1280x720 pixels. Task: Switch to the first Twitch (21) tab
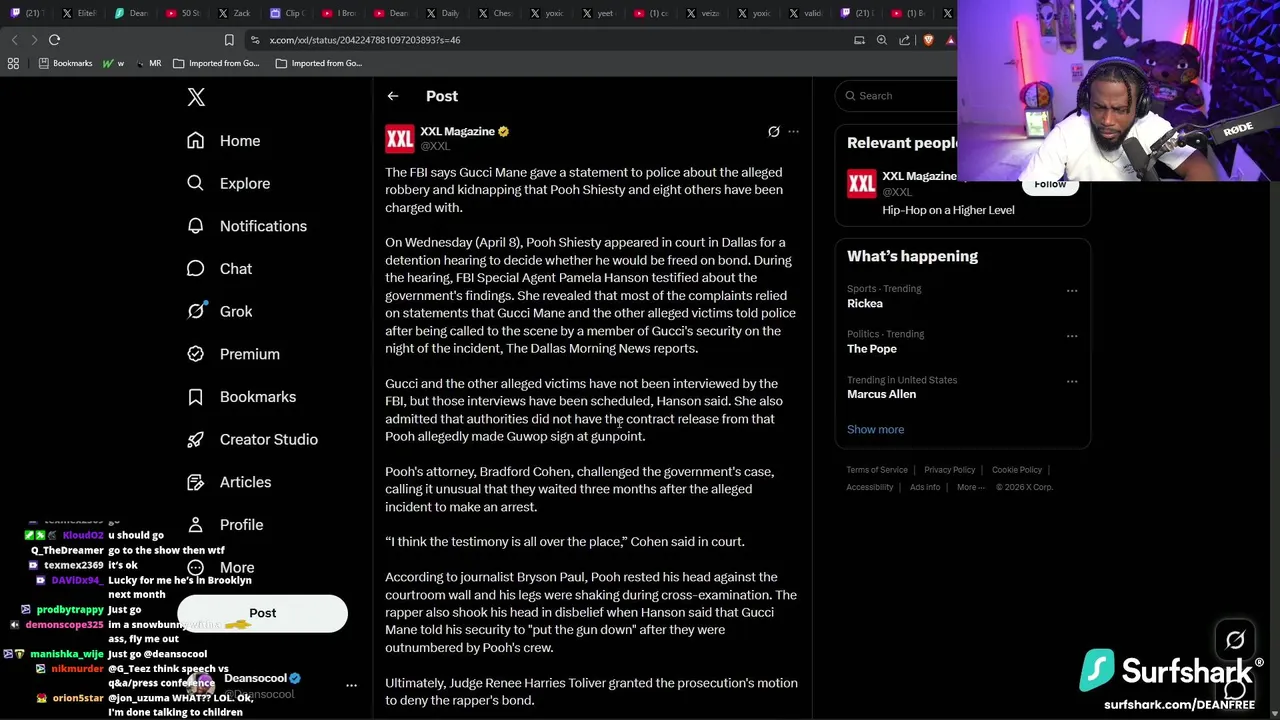coord(27,13)
